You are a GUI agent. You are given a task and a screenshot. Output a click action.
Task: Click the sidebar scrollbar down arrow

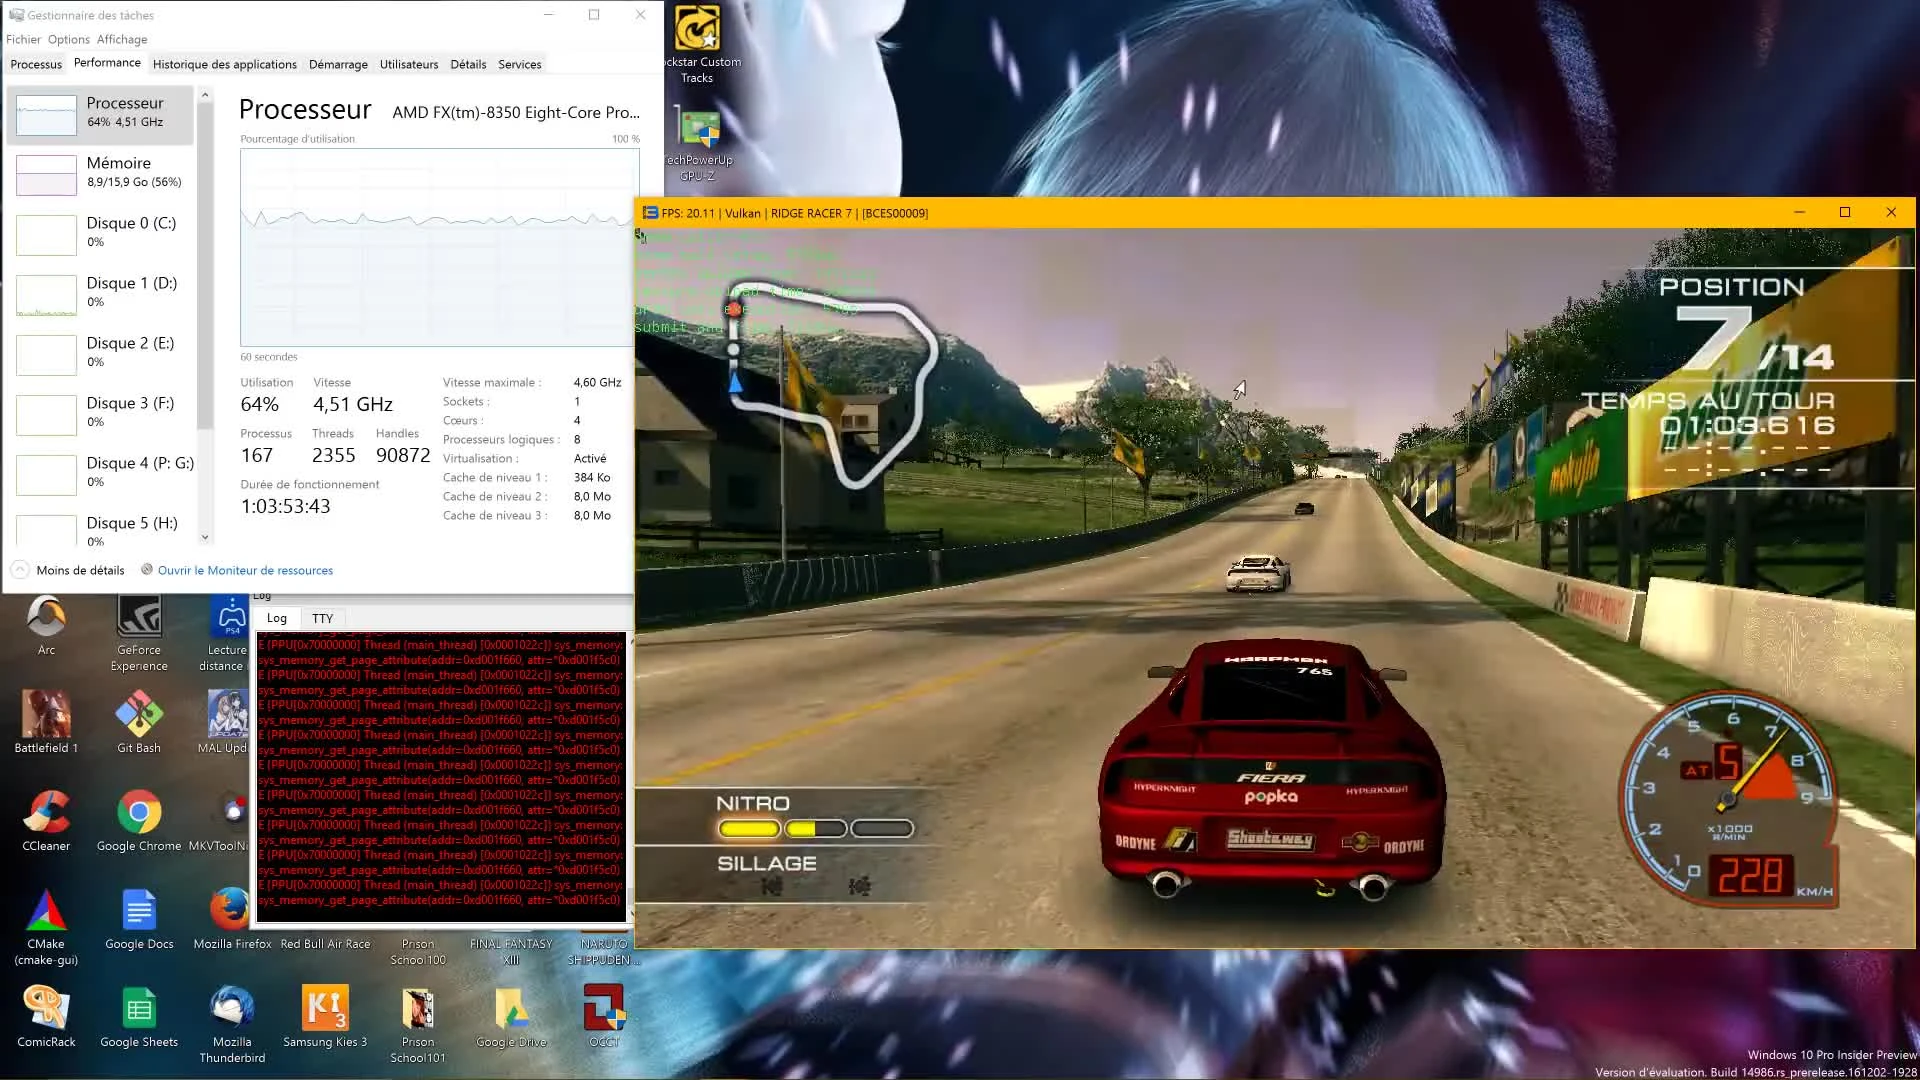204,537
